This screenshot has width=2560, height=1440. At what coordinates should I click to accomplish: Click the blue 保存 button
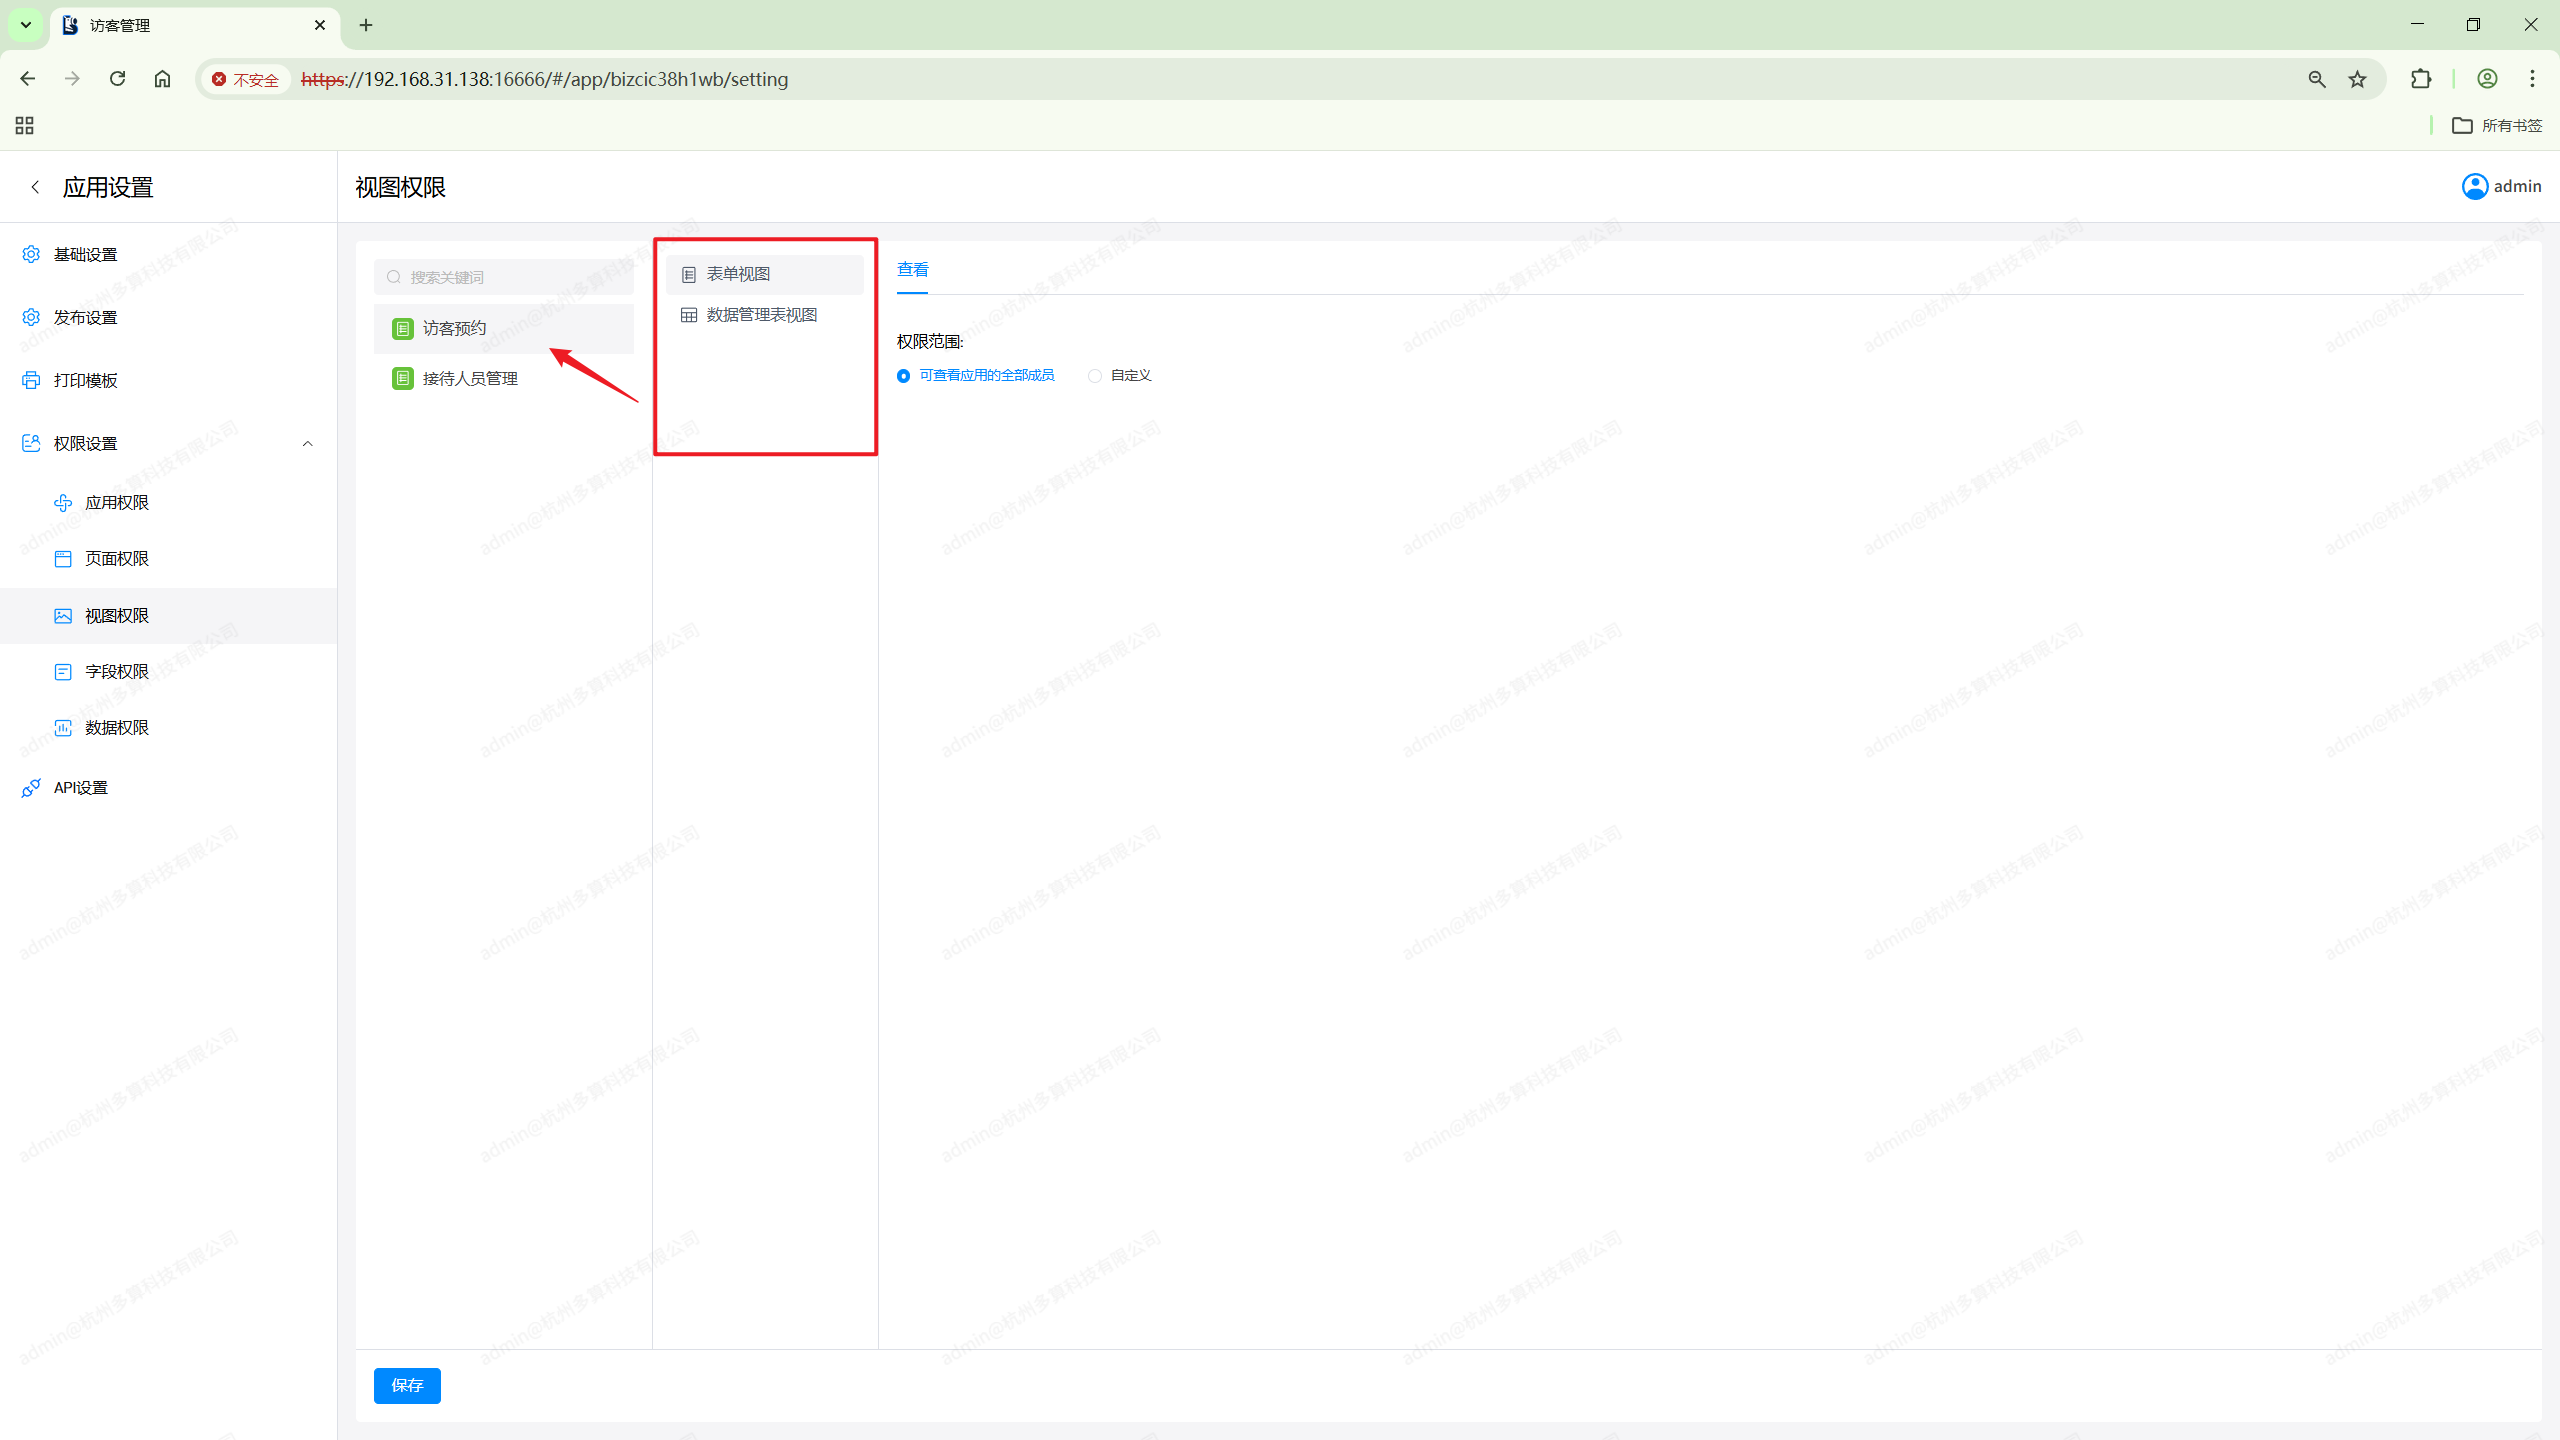(x=407, y=1385)
